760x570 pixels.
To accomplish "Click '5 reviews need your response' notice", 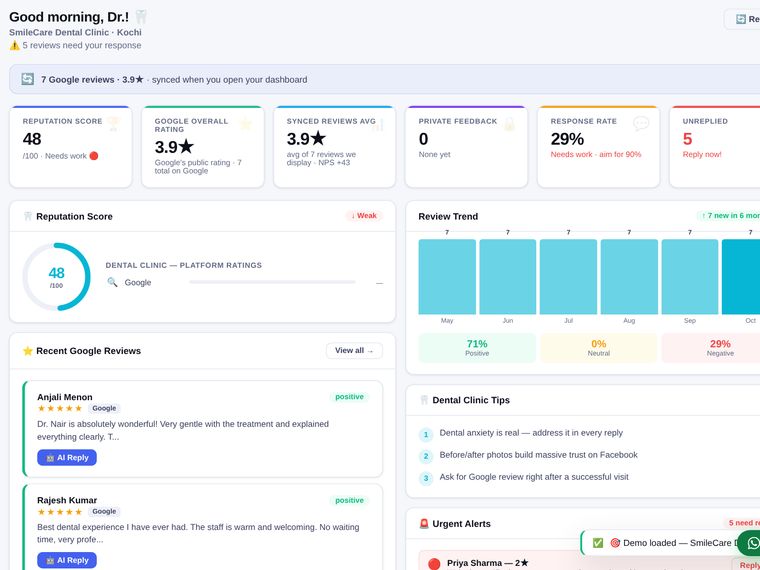I will [82, 45].
